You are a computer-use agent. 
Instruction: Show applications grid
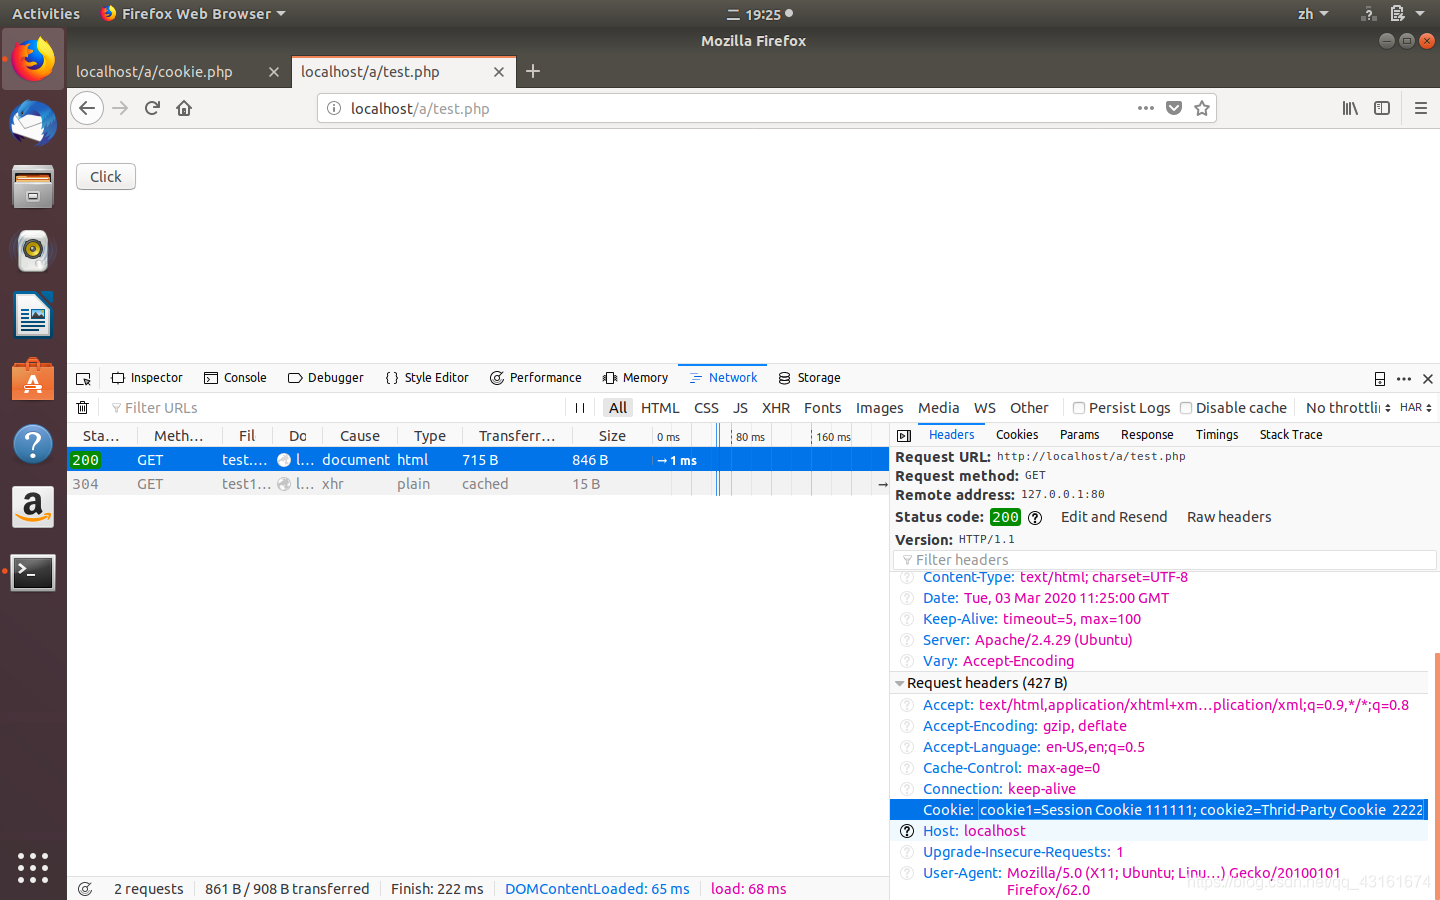click(33, 867)
